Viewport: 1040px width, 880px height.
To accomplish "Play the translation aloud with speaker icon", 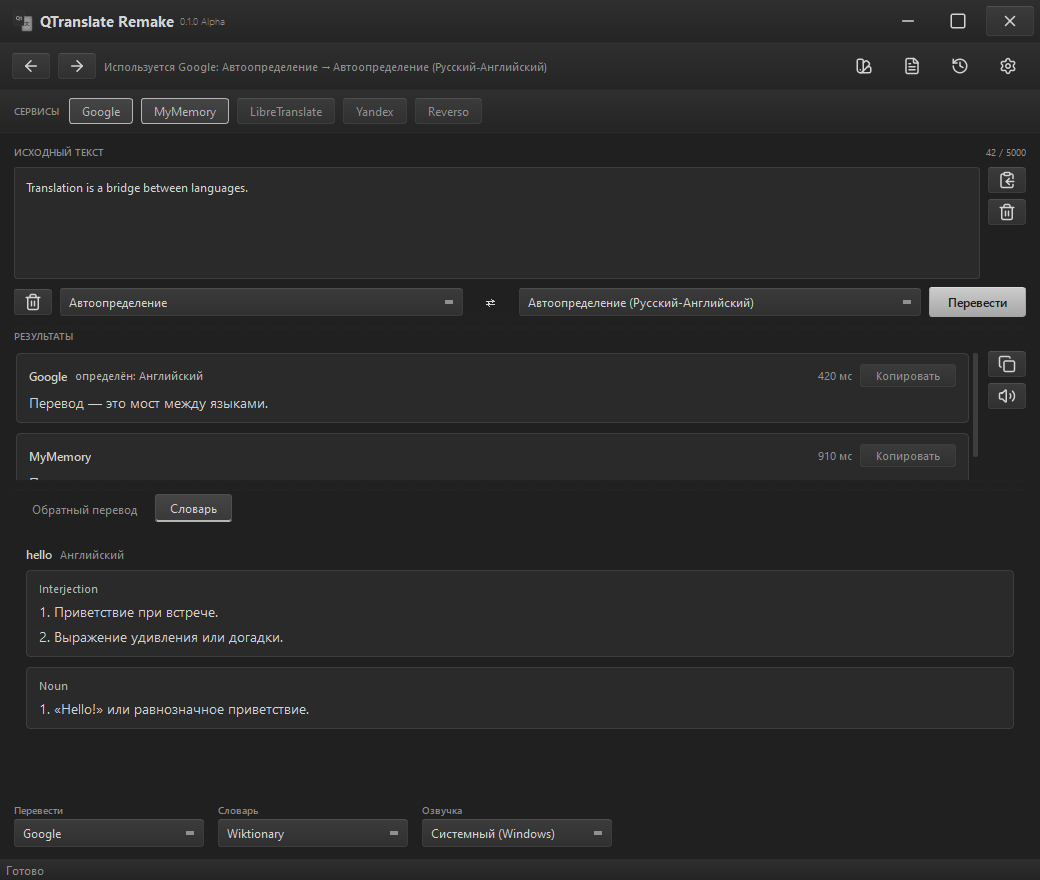I will [1007, 397].
